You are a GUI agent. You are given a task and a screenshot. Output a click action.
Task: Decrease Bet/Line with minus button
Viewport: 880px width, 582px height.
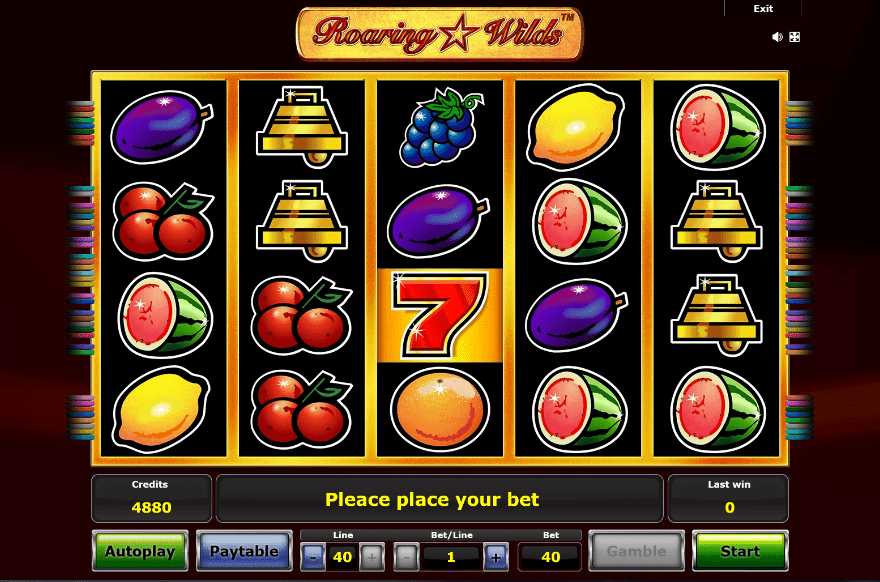(406, 557)
